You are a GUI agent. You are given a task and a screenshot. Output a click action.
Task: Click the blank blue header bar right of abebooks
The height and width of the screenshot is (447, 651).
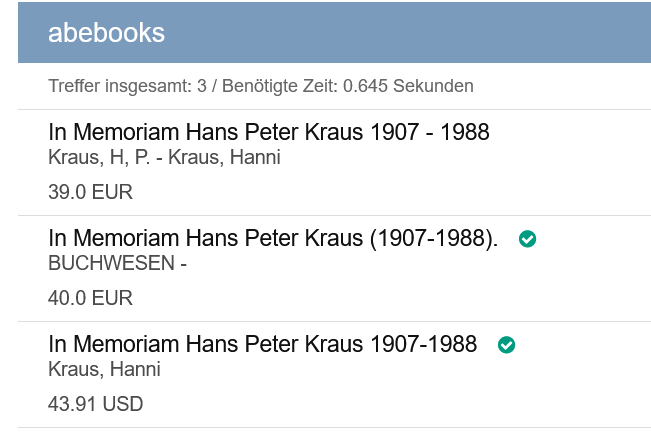[x=420, y=33]
